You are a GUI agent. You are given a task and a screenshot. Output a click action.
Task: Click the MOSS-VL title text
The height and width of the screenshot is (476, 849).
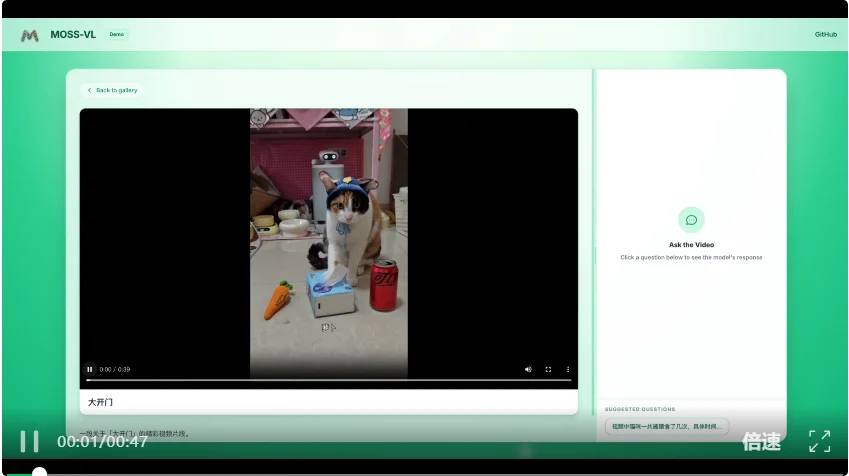tap(73, 34)
